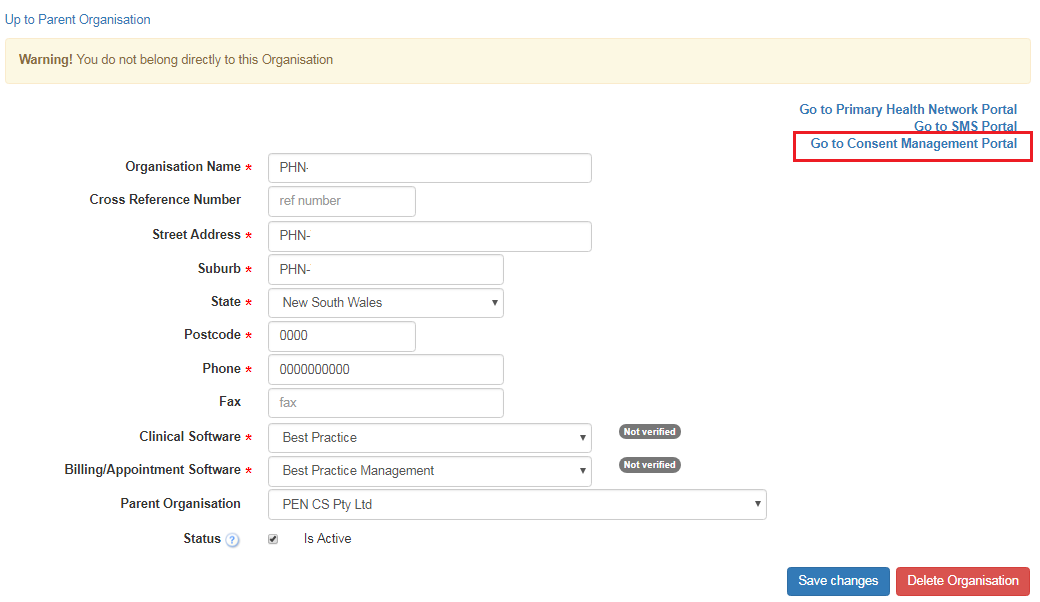Go to Primary Health Network Portal link
1040x602 pixels.
908,109
